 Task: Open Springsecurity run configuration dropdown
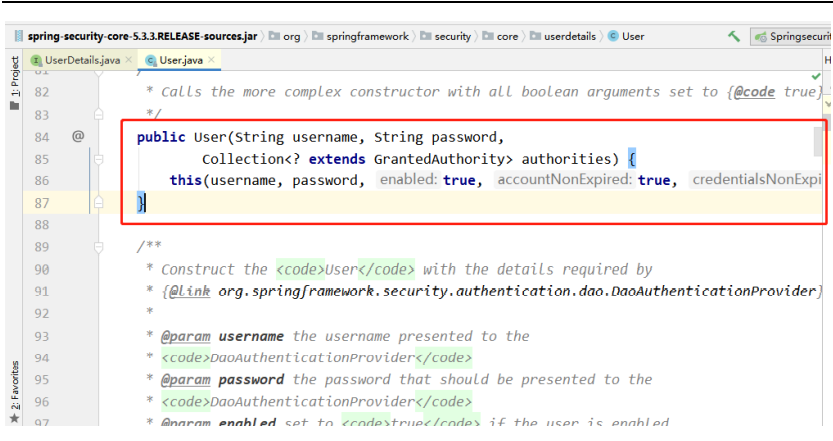pyautogui.click(x=795, y=36)
